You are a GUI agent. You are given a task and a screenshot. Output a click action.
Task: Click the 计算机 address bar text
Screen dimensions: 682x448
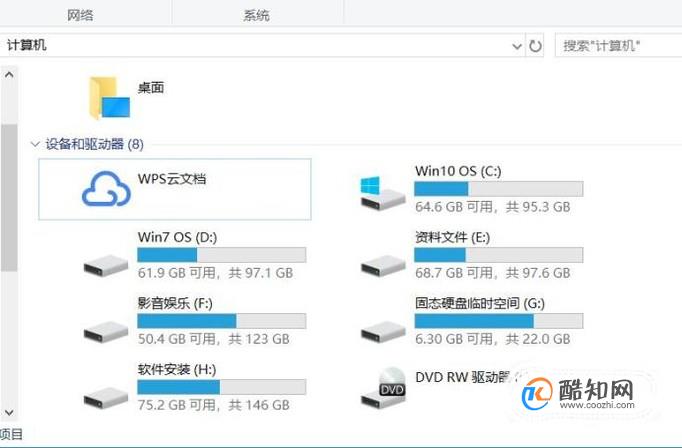click(27, 45)
